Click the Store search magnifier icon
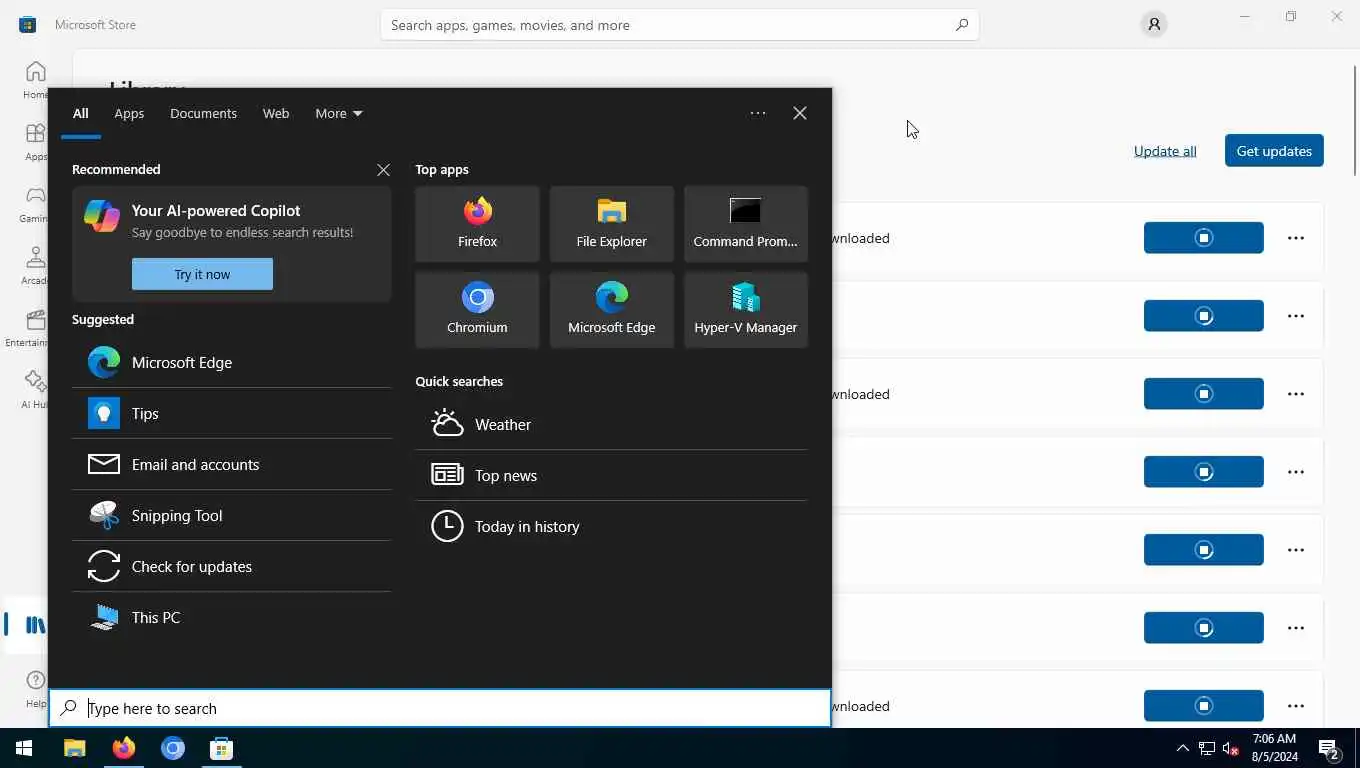The image size is (1360, 768). tap(962, 25)
